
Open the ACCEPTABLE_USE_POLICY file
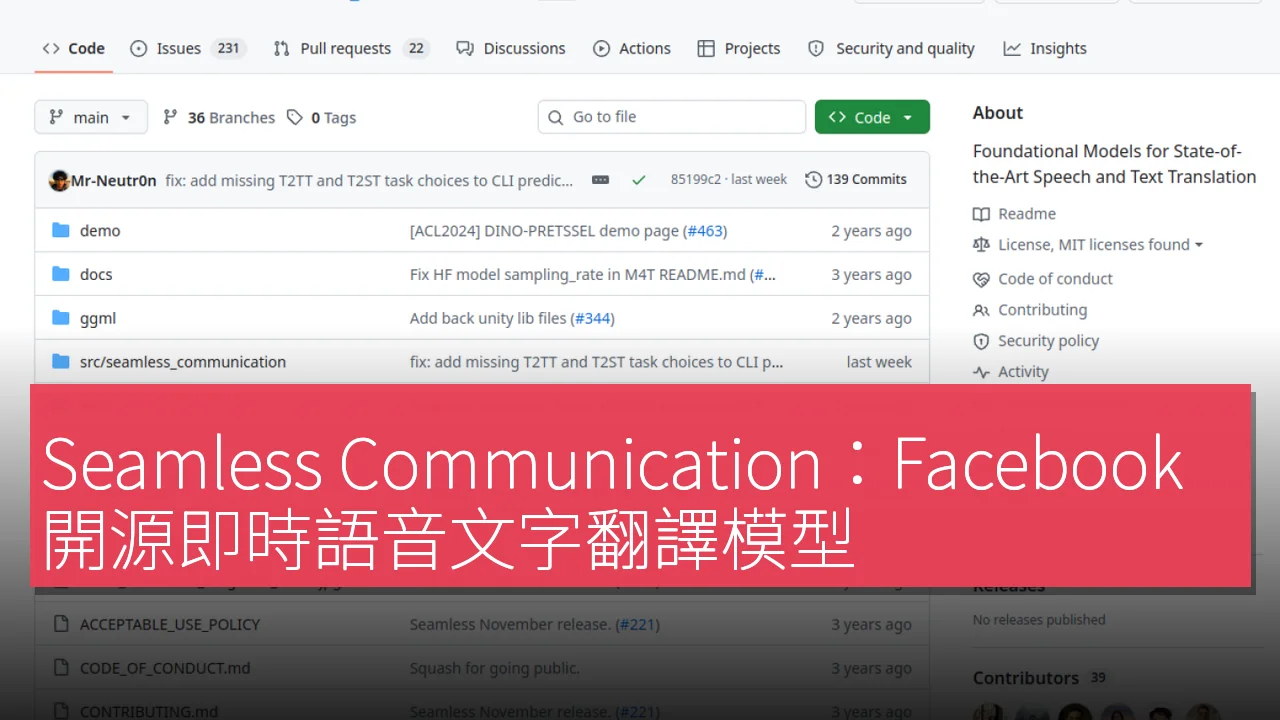[x=170, y=624]
